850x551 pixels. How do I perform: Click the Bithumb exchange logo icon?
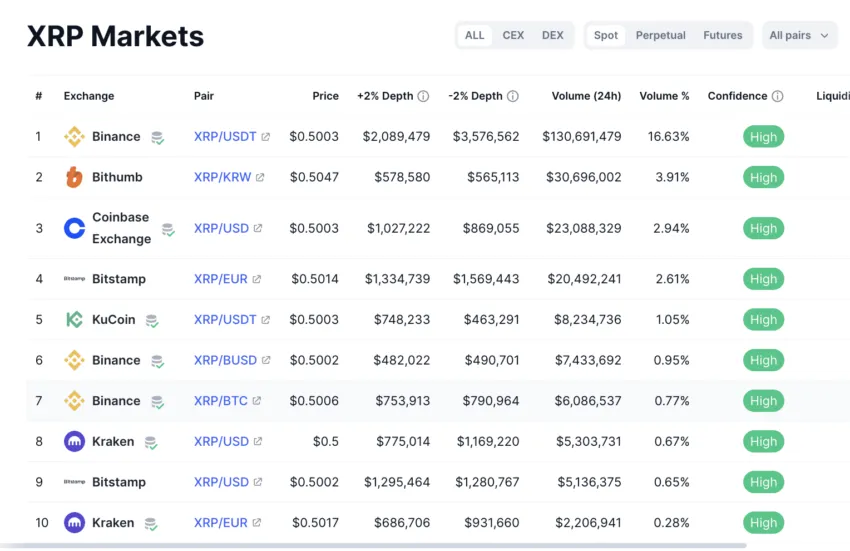coord(74,177)
